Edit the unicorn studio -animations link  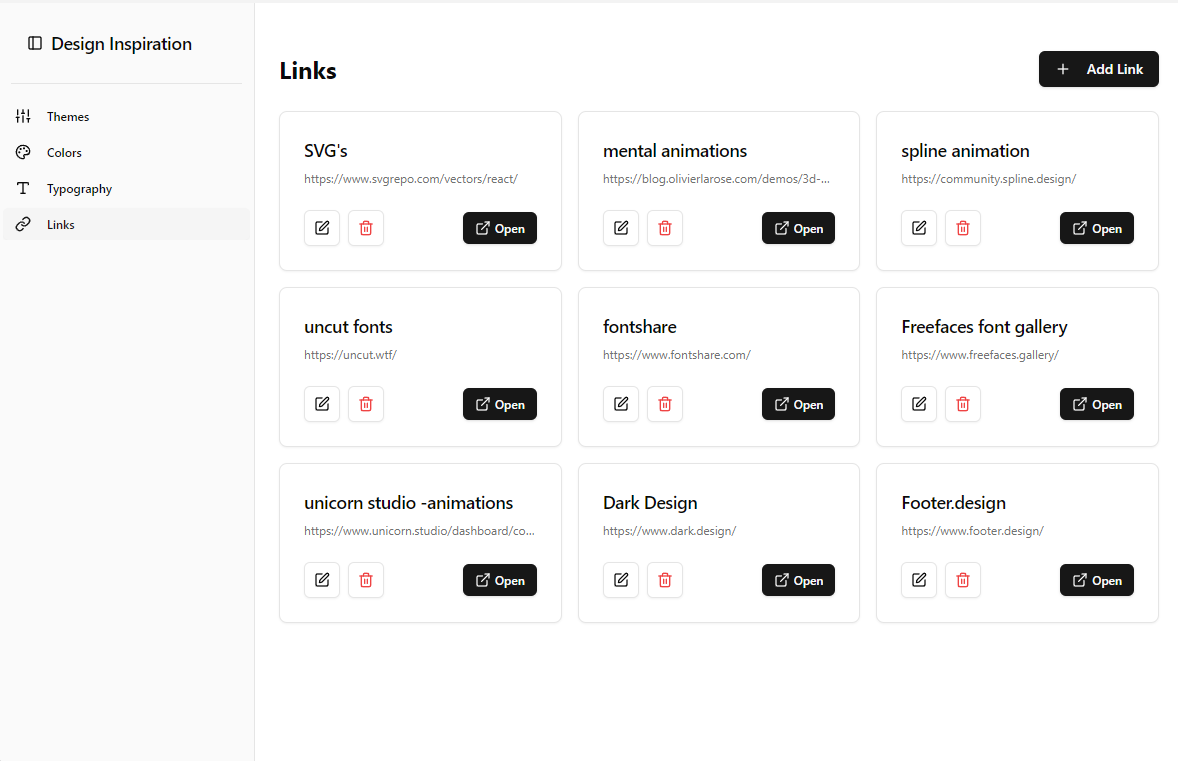click(x=322, y=580)
